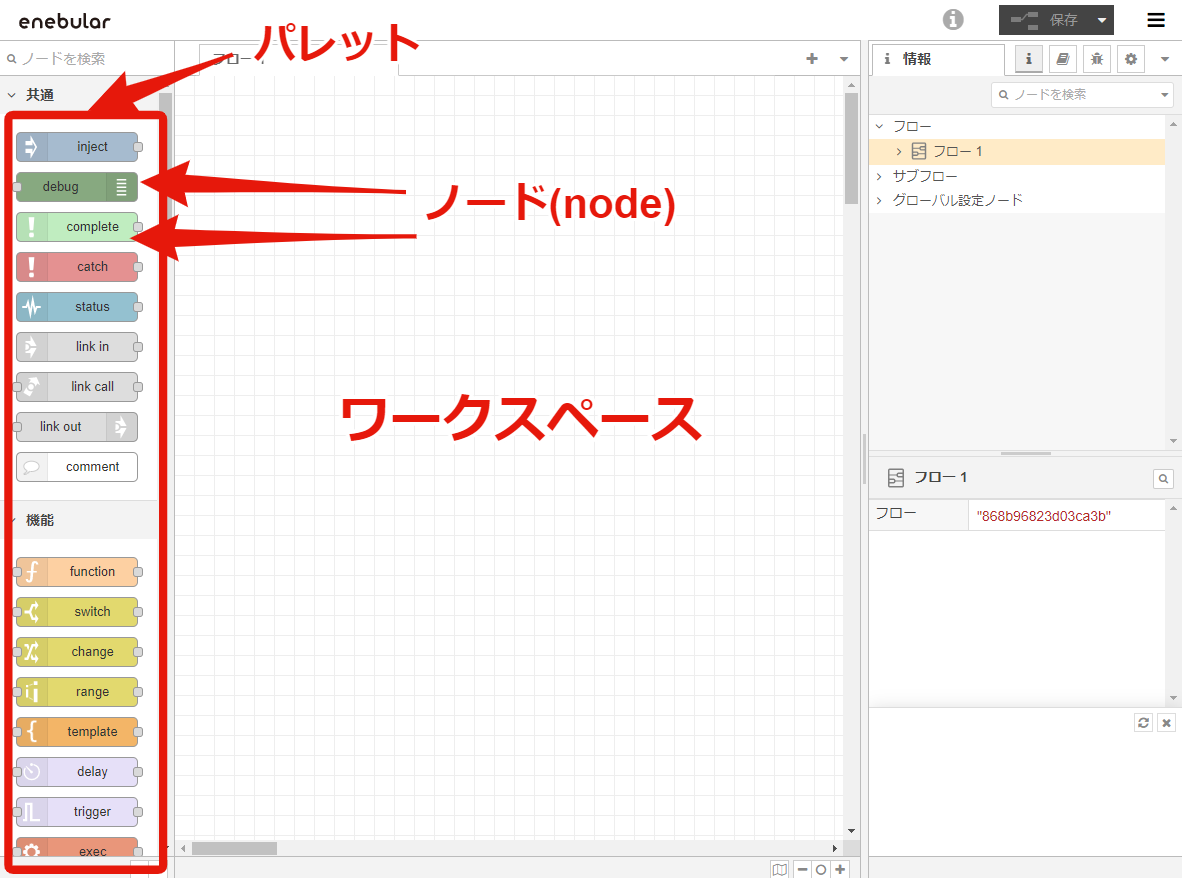
Task: Open the info search options dropdown
Action: [1165, 95]
